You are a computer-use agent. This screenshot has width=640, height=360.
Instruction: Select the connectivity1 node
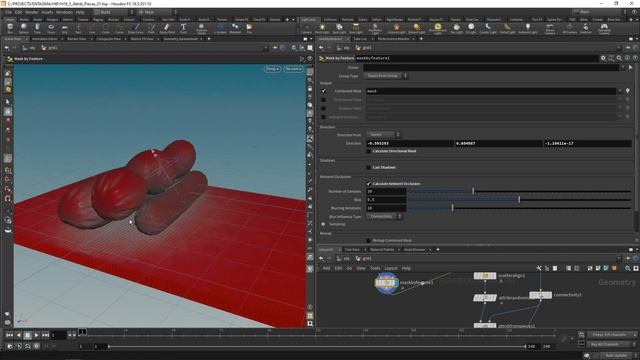coord(540,295)
